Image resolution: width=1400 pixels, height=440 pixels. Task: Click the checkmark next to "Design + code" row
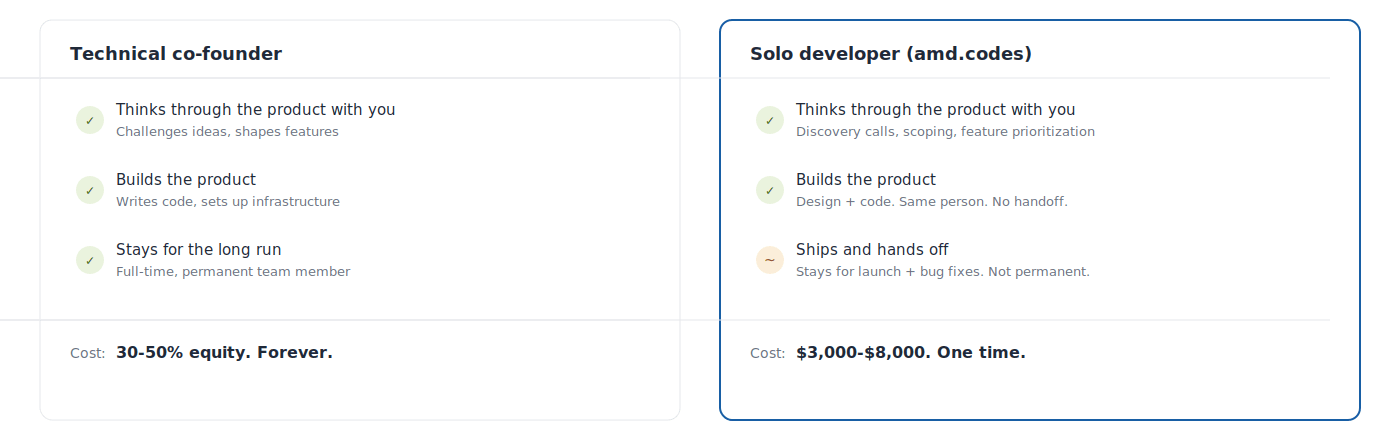point(770,190)
